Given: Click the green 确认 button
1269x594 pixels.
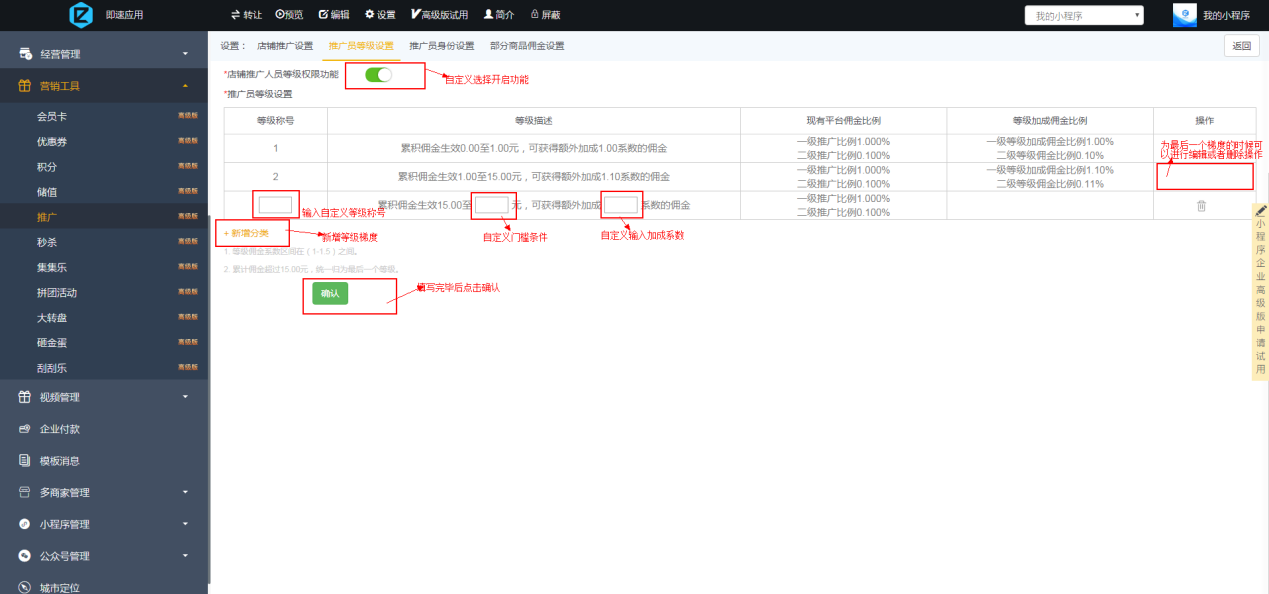Looking at the screenshot, I should click(x=330, y=293).
